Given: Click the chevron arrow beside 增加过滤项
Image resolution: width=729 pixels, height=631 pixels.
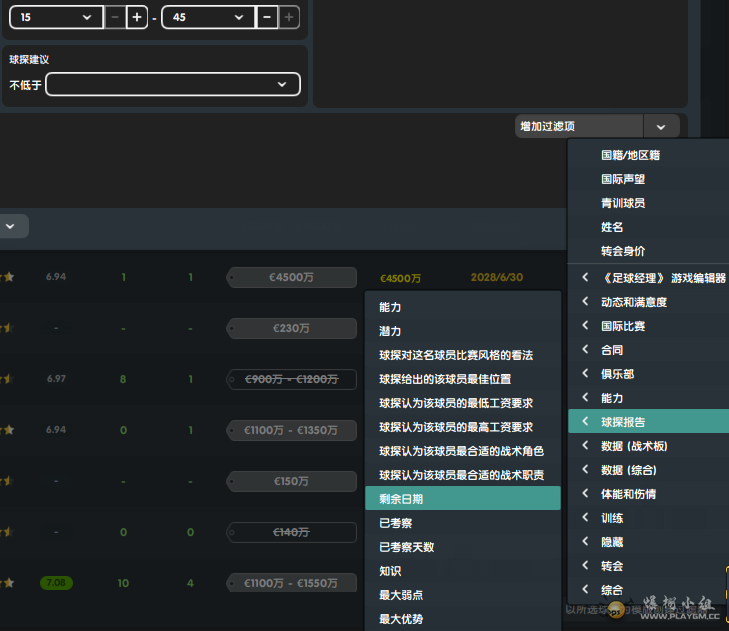Looking at the screenshot, I should coord(661,127).
